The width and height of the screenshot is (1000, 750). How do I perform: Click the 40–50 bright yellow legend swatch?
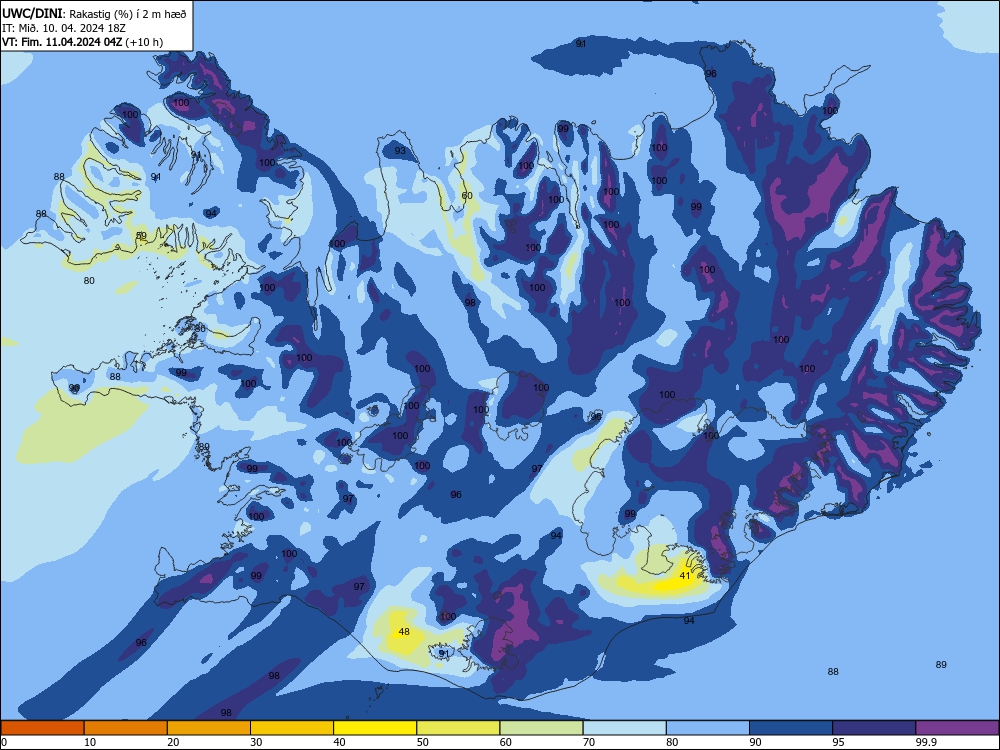click(x=375, y=728)
